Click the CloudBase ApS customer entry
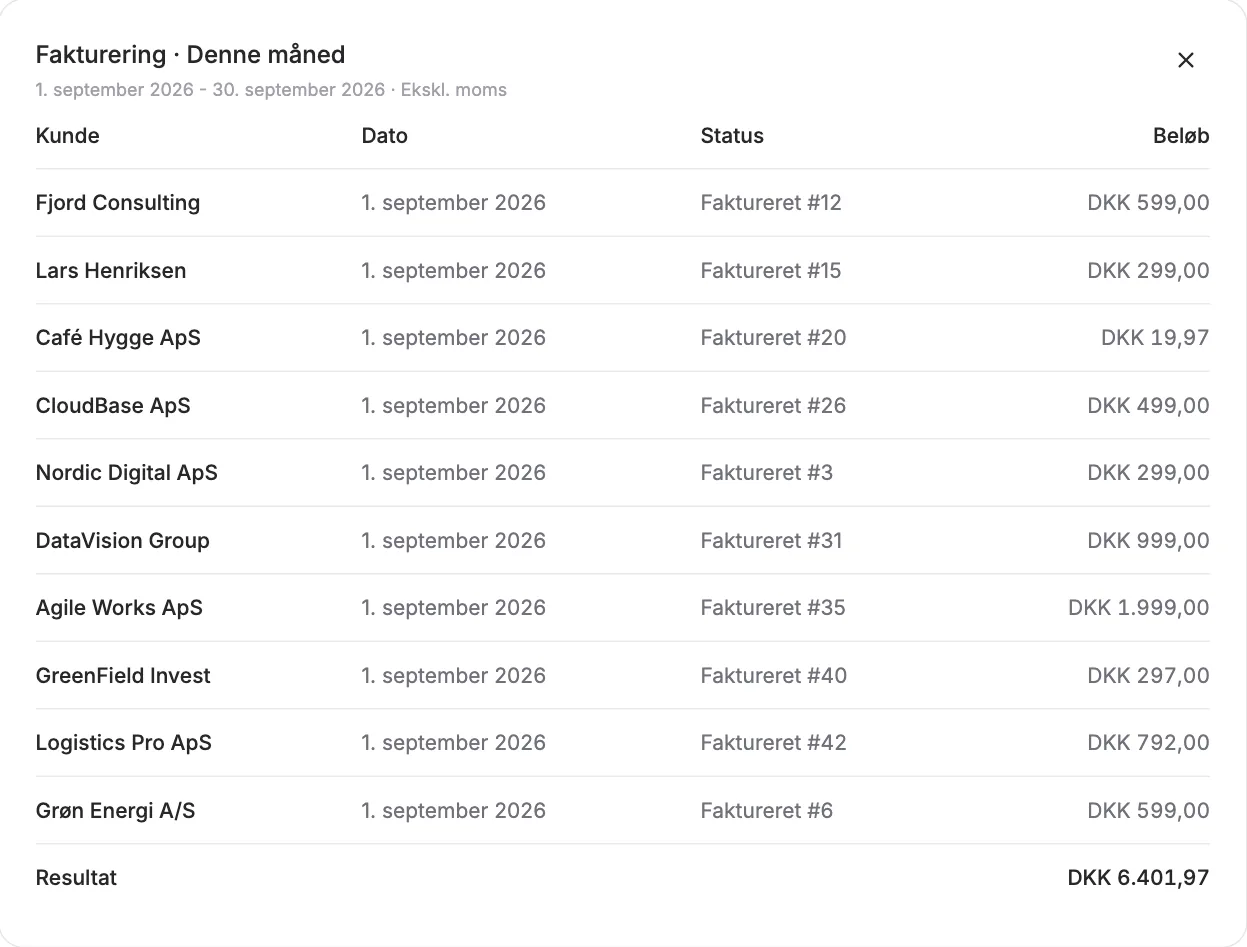 click(x=113, y=406)
